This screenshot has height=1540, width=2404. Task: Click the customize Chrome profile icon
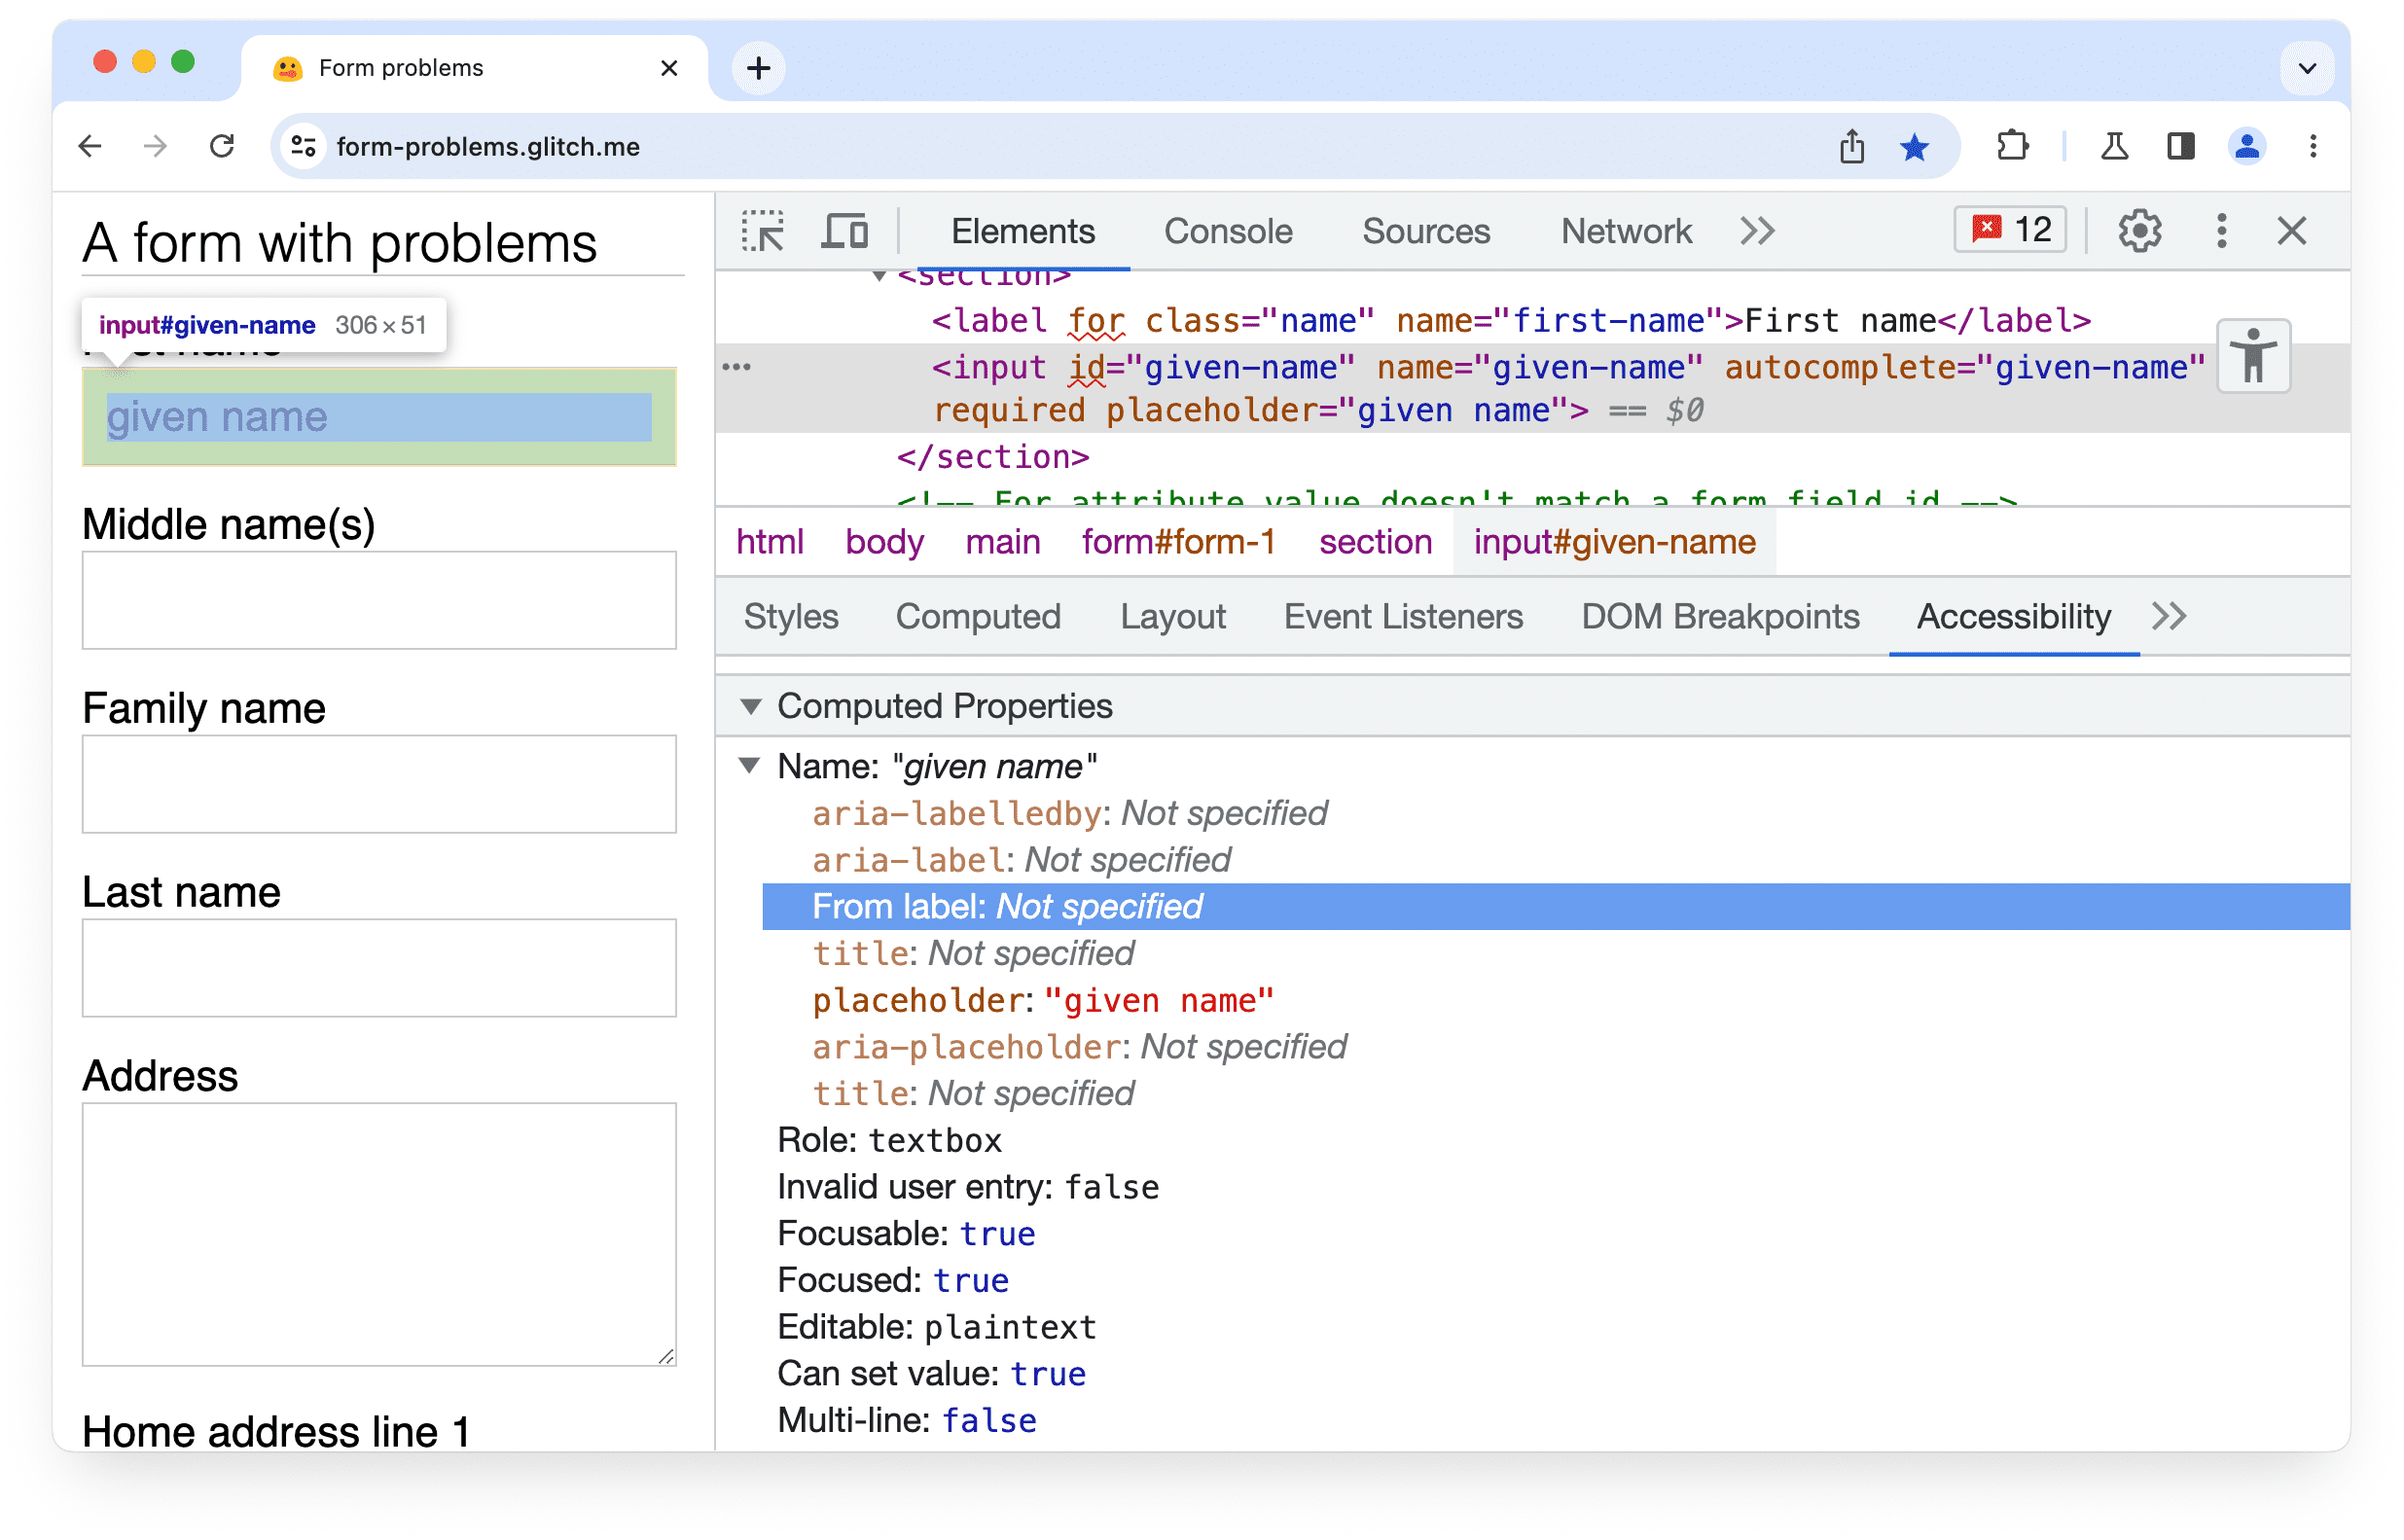point(2246,145)
